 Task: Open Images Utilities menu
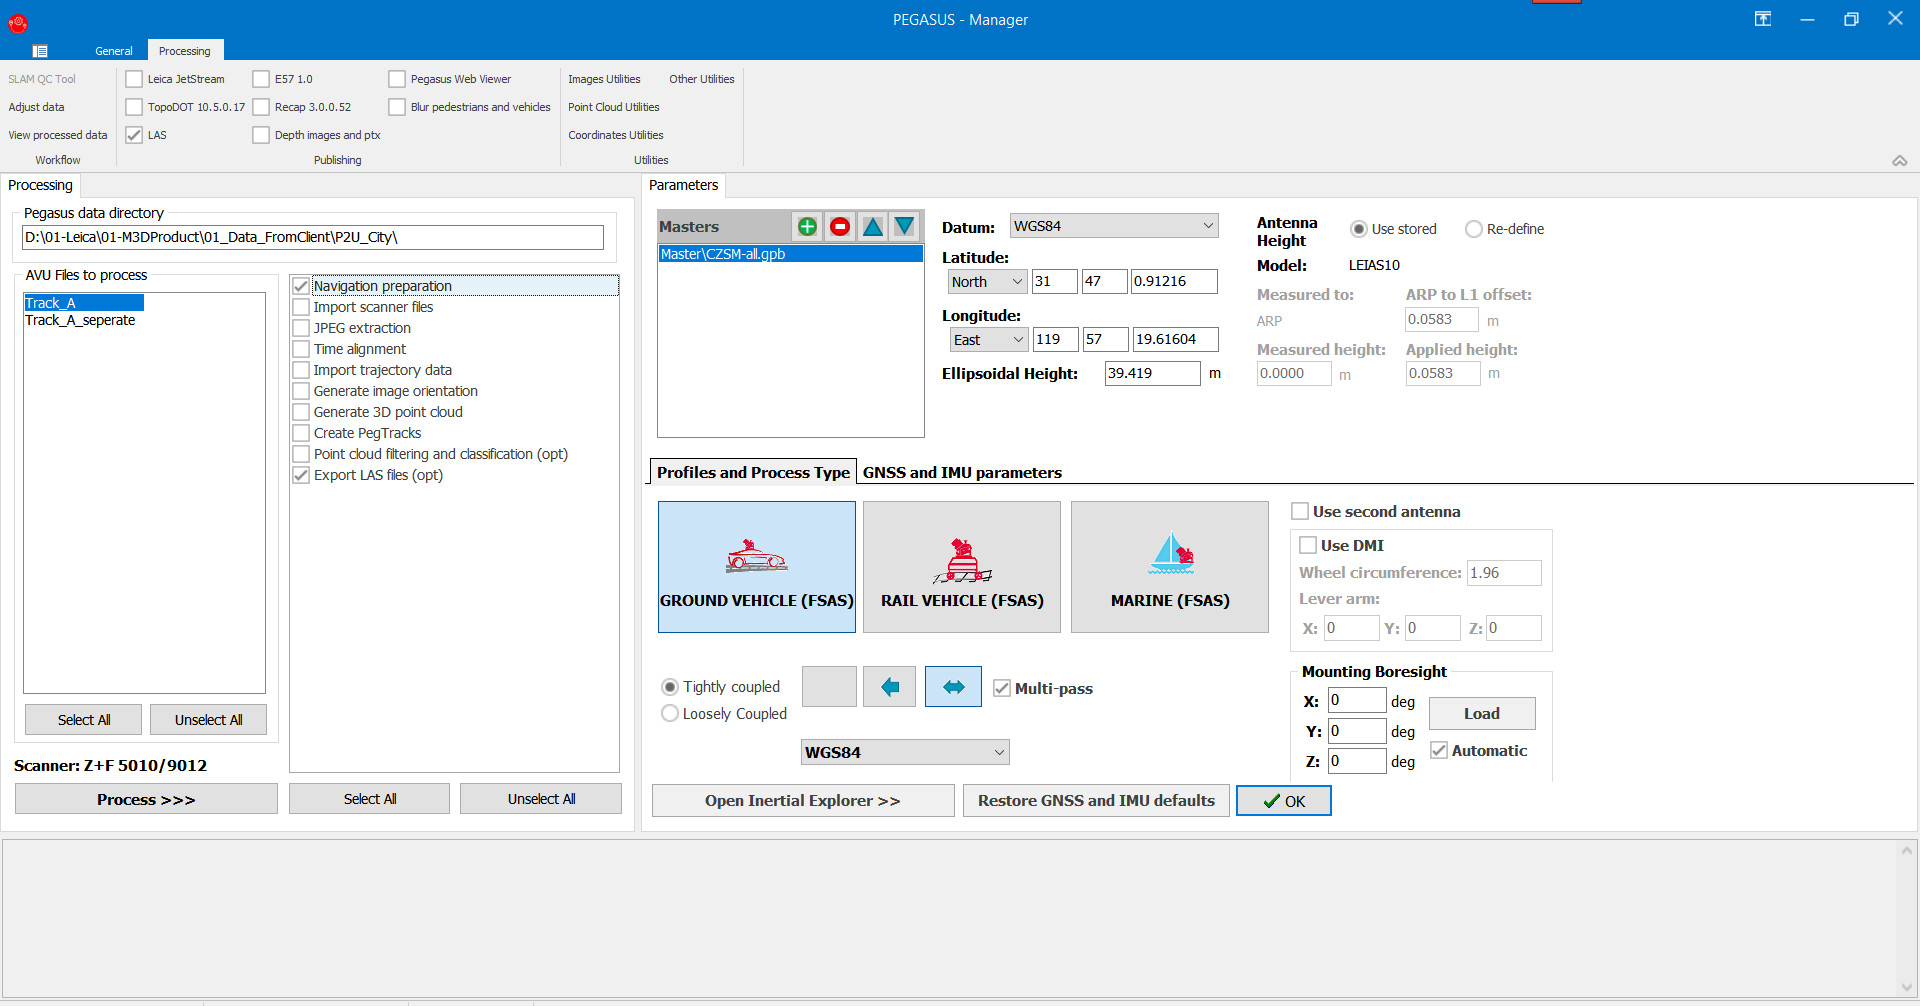(x=604, y=79)
